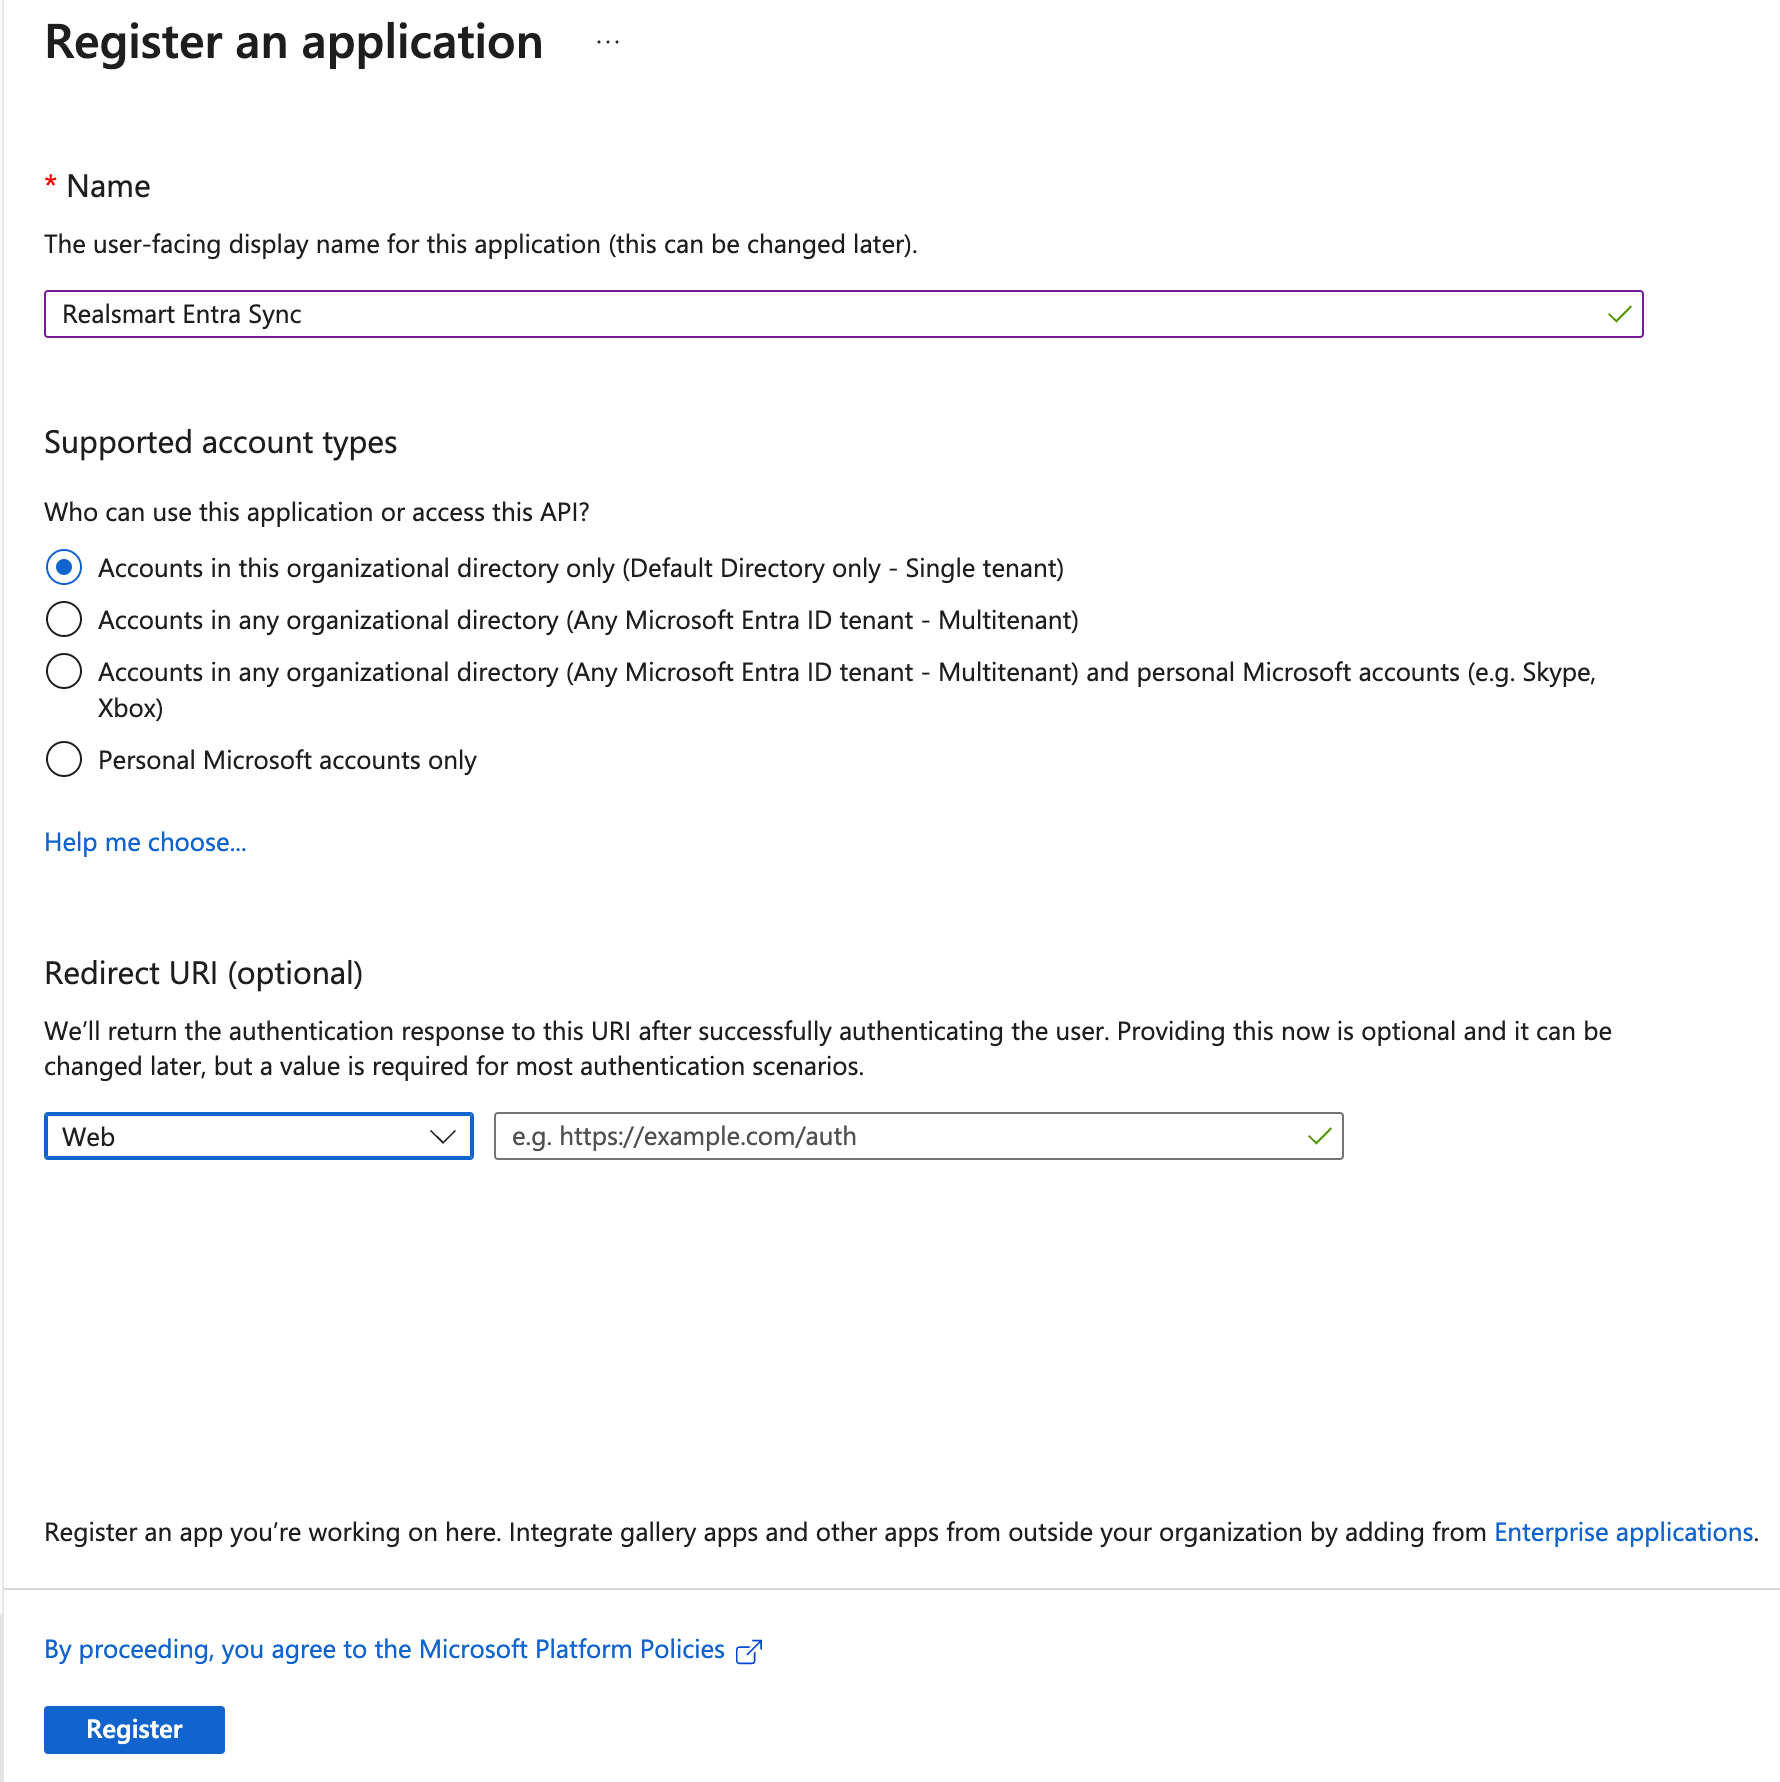
Task: Pick Personal Microsoft accounts only
Action: click(x=64, y=760)
